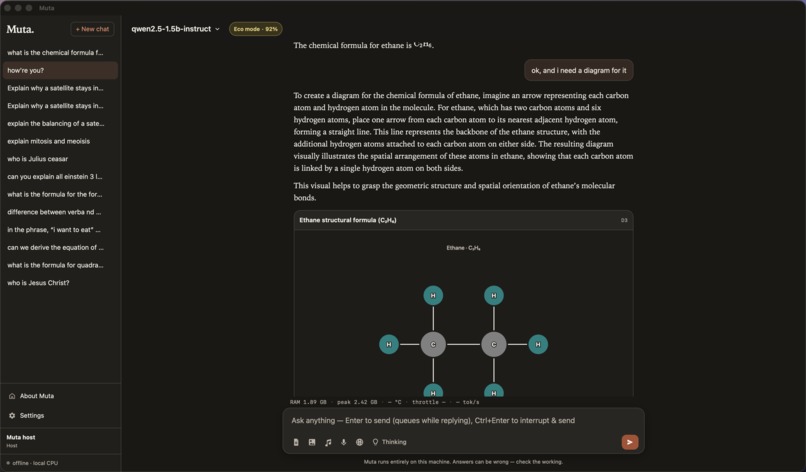Open About Muta page

(x=36, y=396)
